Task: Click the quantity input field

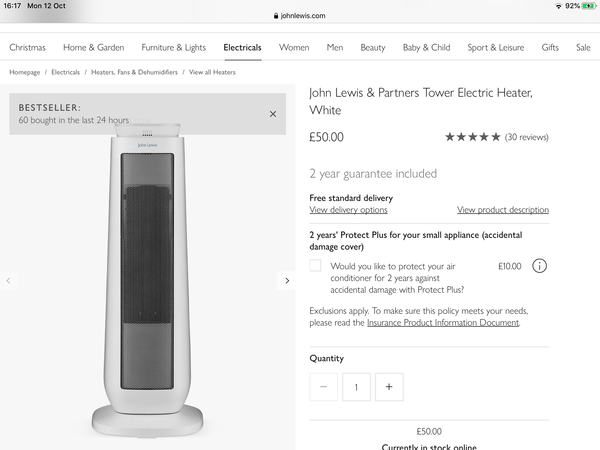Action: point(356,387)
